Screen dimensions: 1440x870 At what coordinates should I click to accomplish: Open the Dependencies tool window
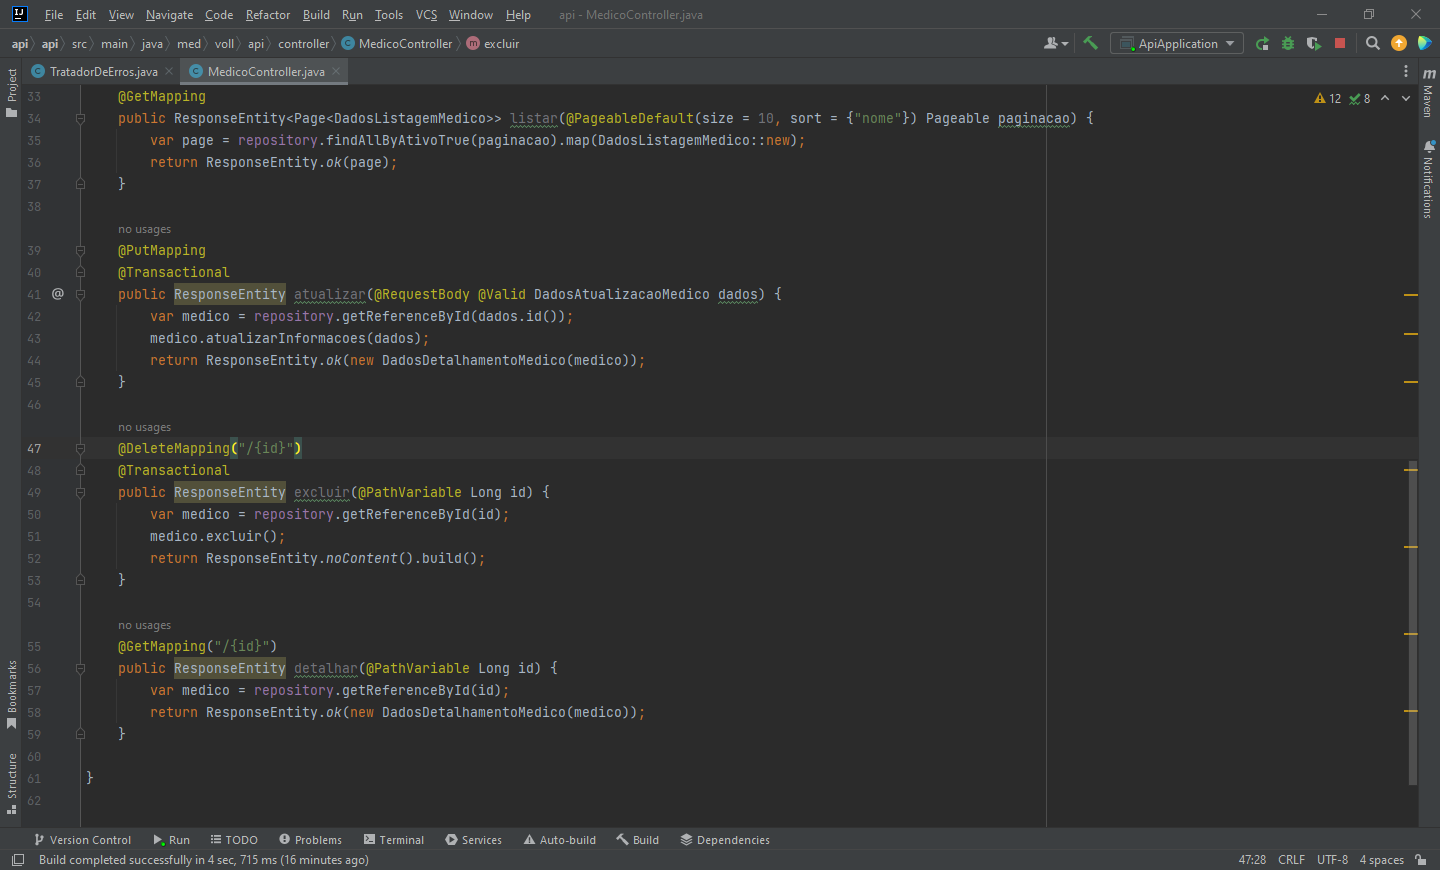(x=725, y=840)
